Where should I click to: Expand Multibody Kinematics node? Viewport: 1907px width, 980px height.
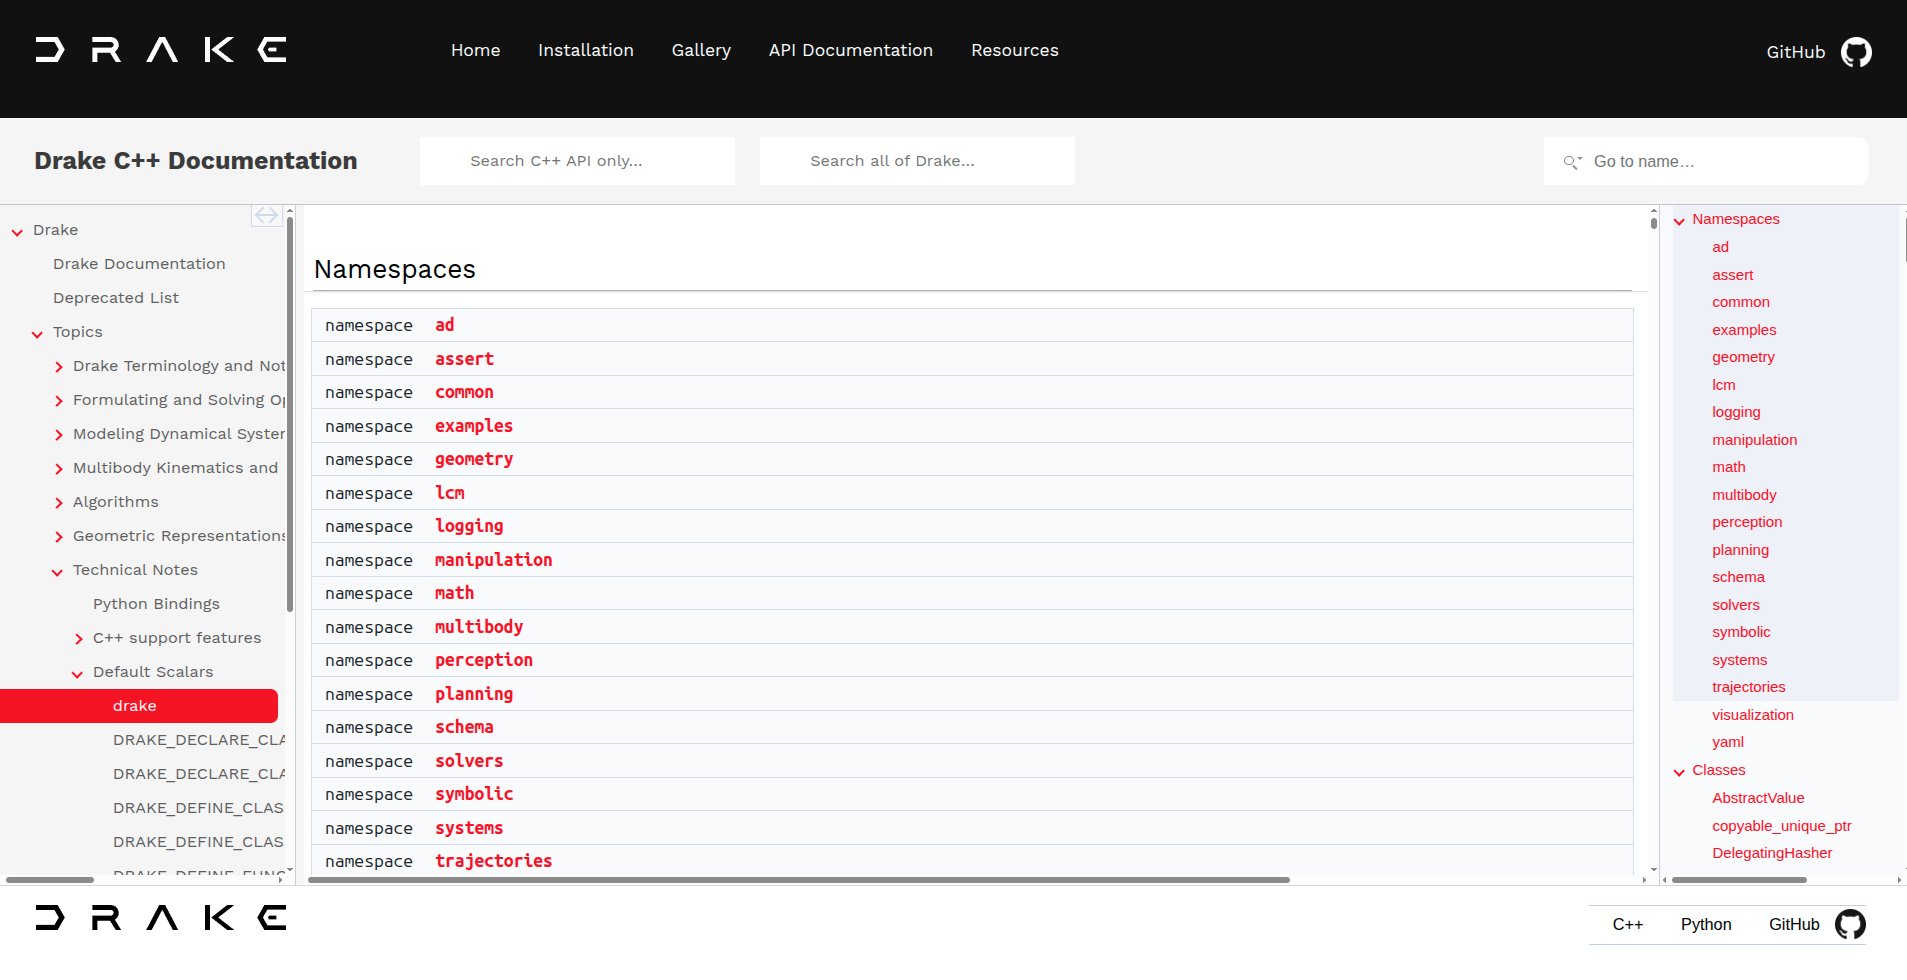point(59,469)
